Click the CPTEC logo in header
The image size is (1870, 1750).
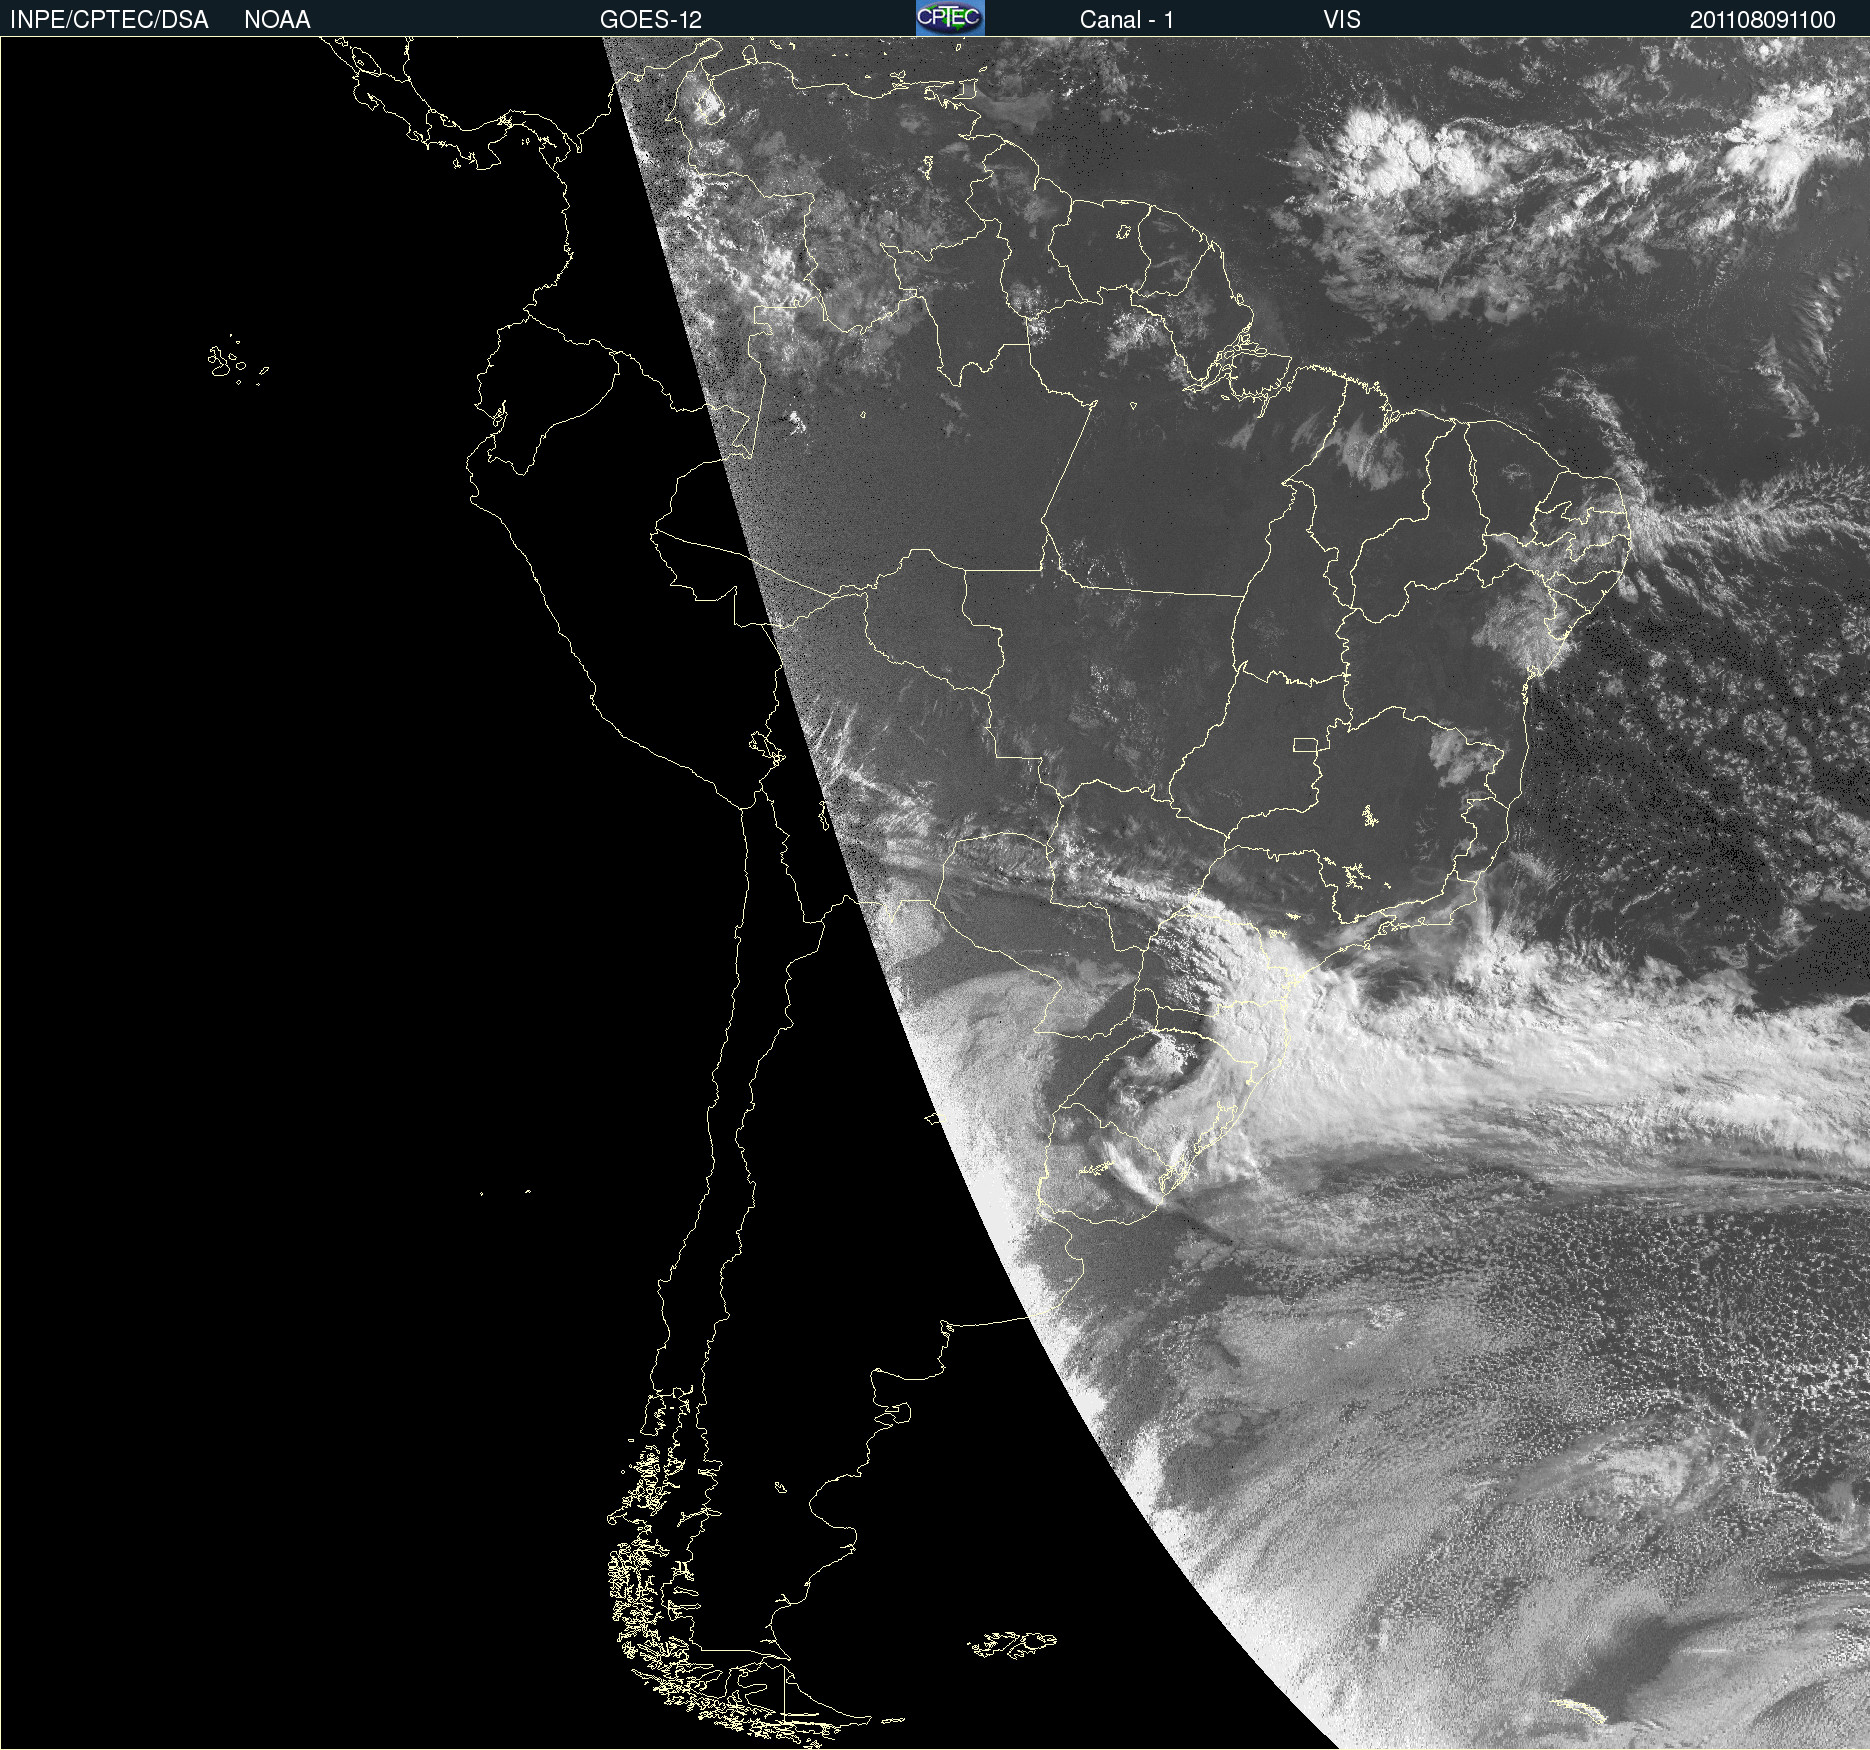950,18
